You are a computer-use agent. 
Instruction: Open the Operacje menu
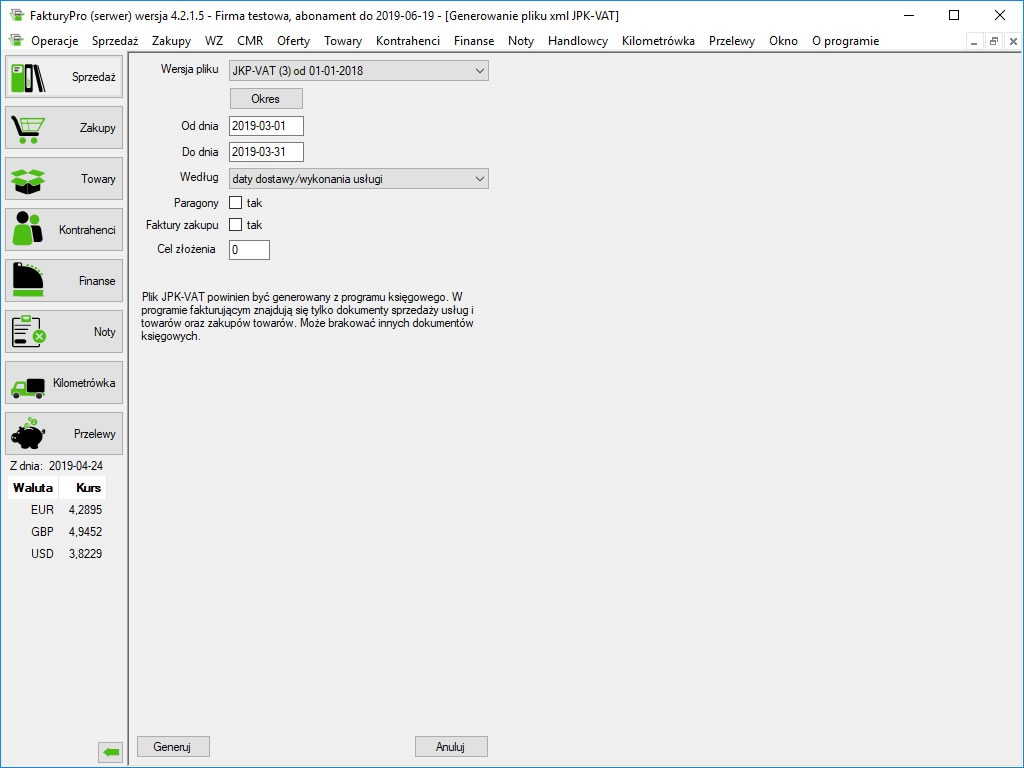(54, 41)
